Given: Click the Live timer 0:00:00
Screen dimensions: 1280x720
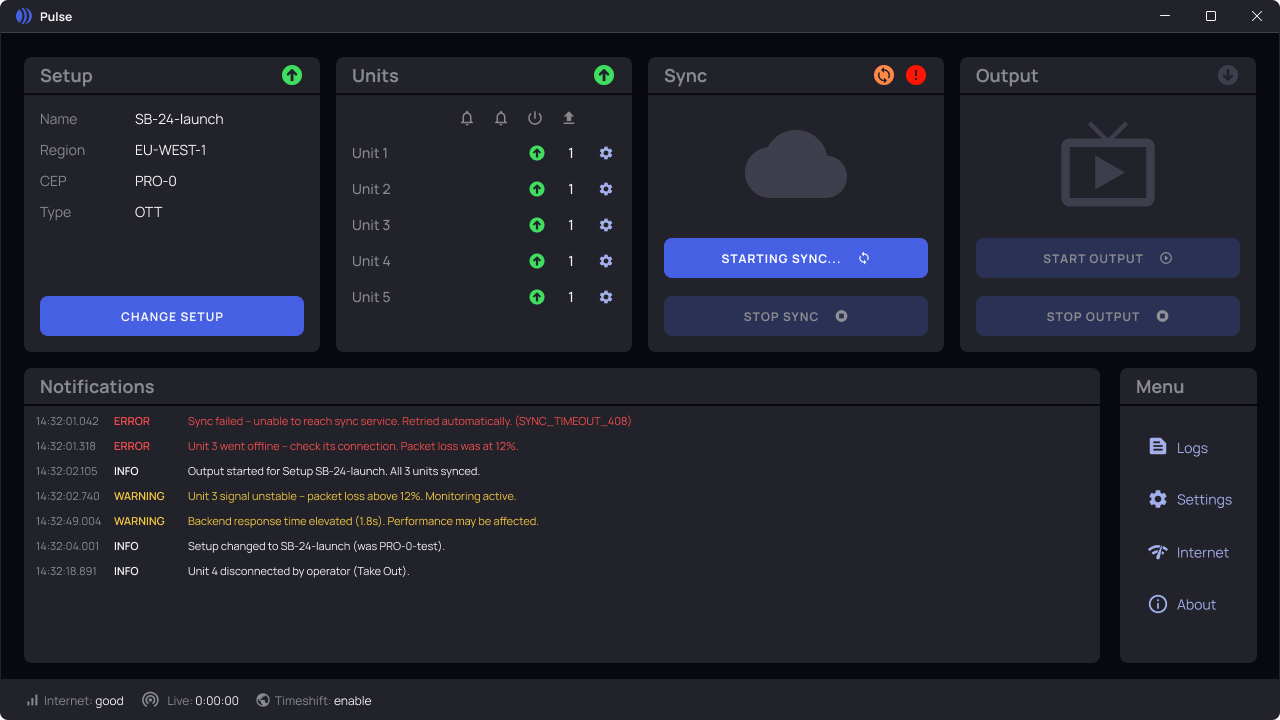Looking at the screenshot, I should [217, 701].
